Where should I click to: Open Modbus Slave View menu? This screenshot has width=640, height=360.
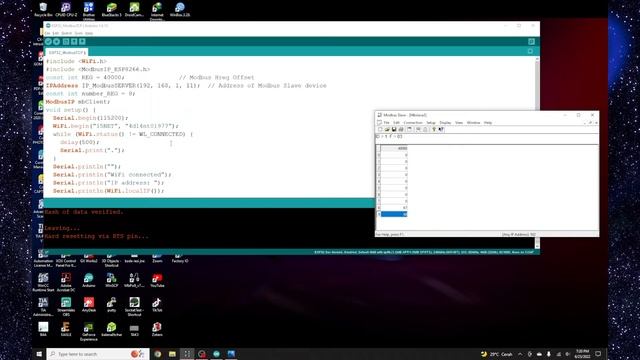[459, 122]
